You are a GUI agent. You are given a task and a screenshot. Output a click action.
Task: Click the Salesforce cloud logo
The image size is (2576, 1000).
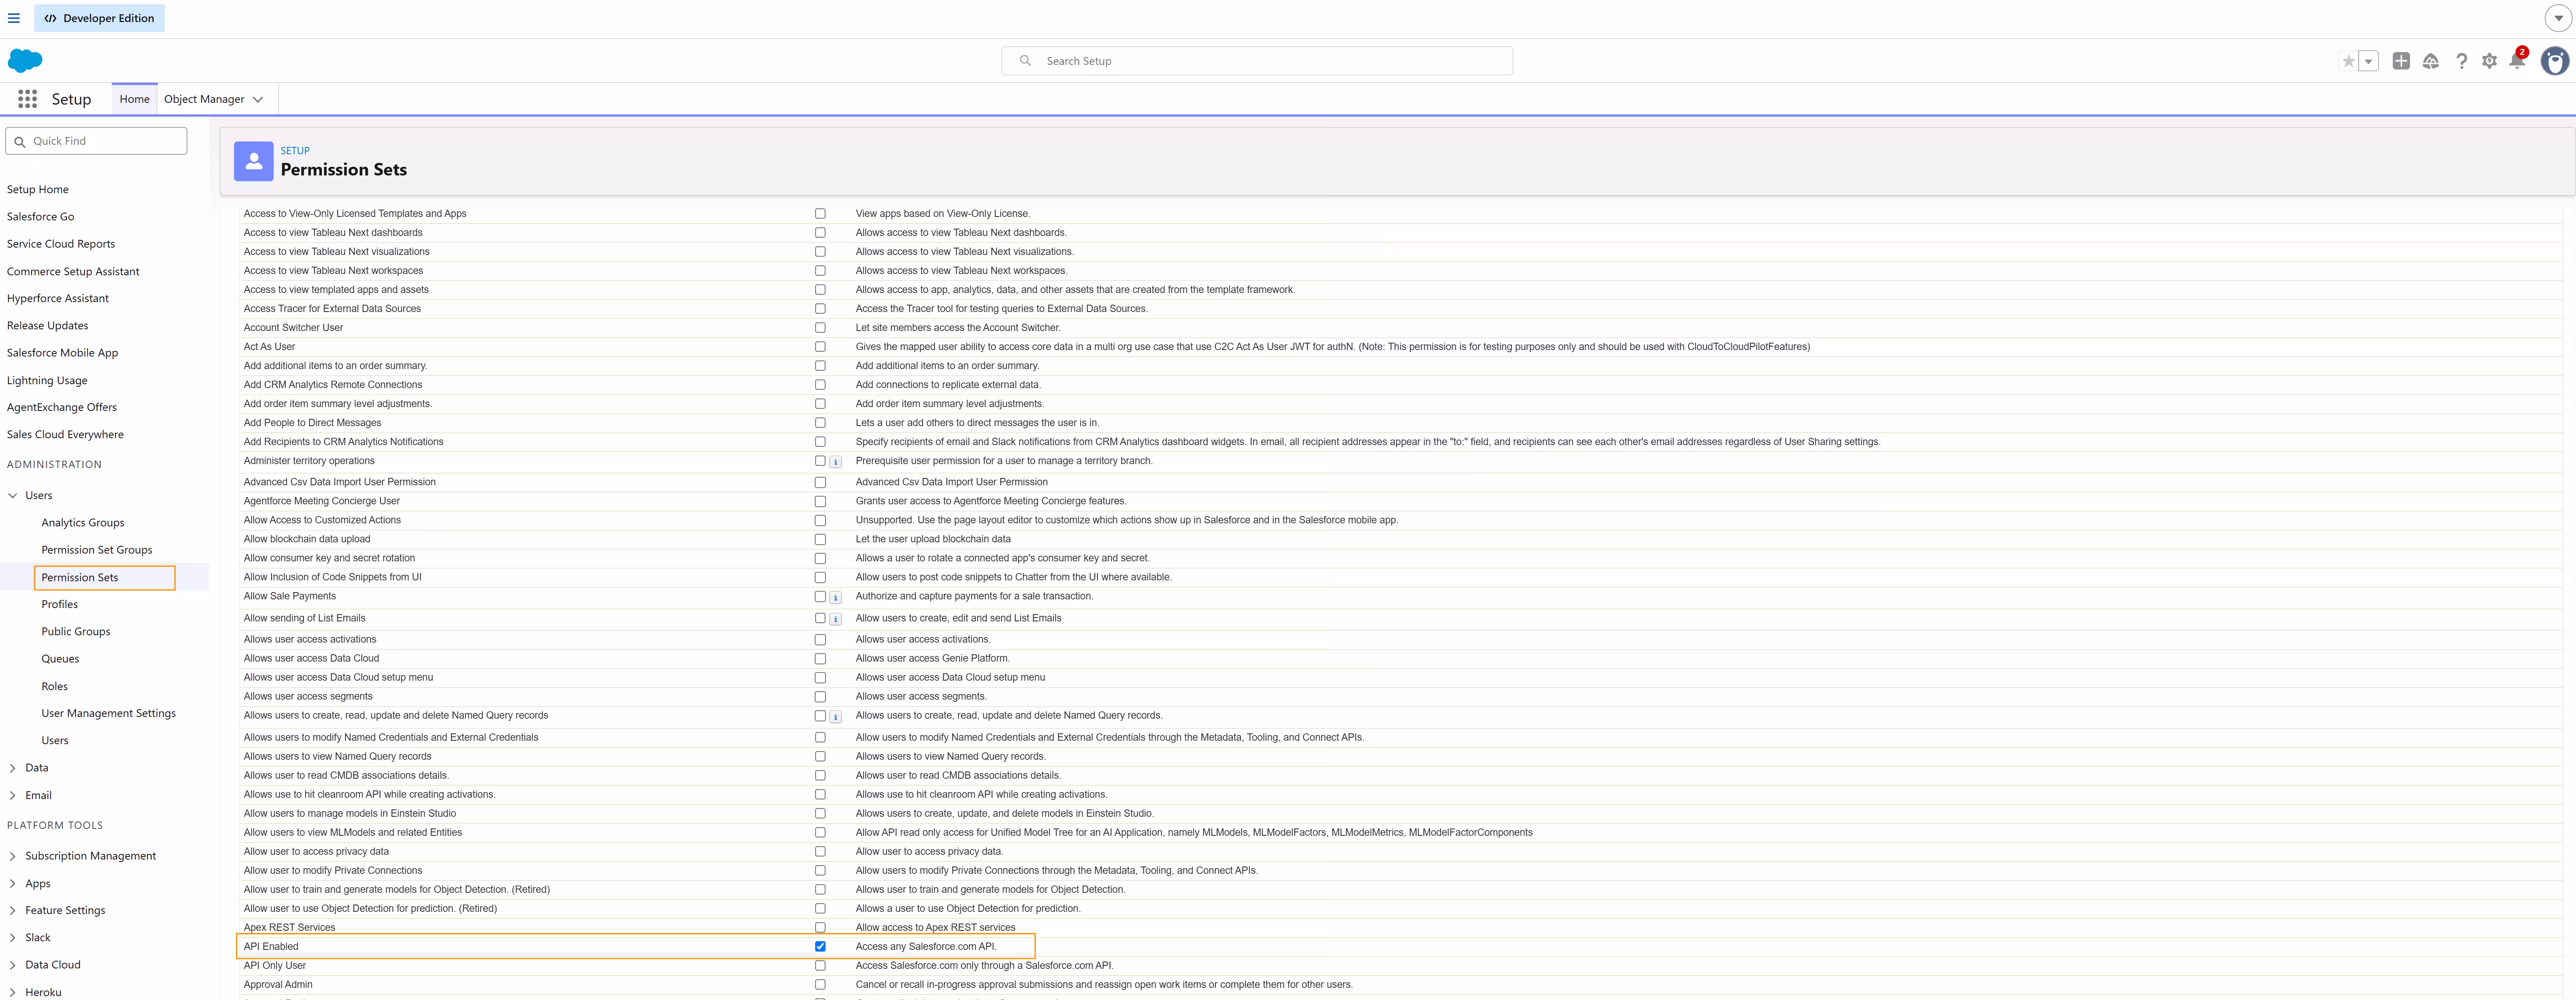(x=25, y=61)
